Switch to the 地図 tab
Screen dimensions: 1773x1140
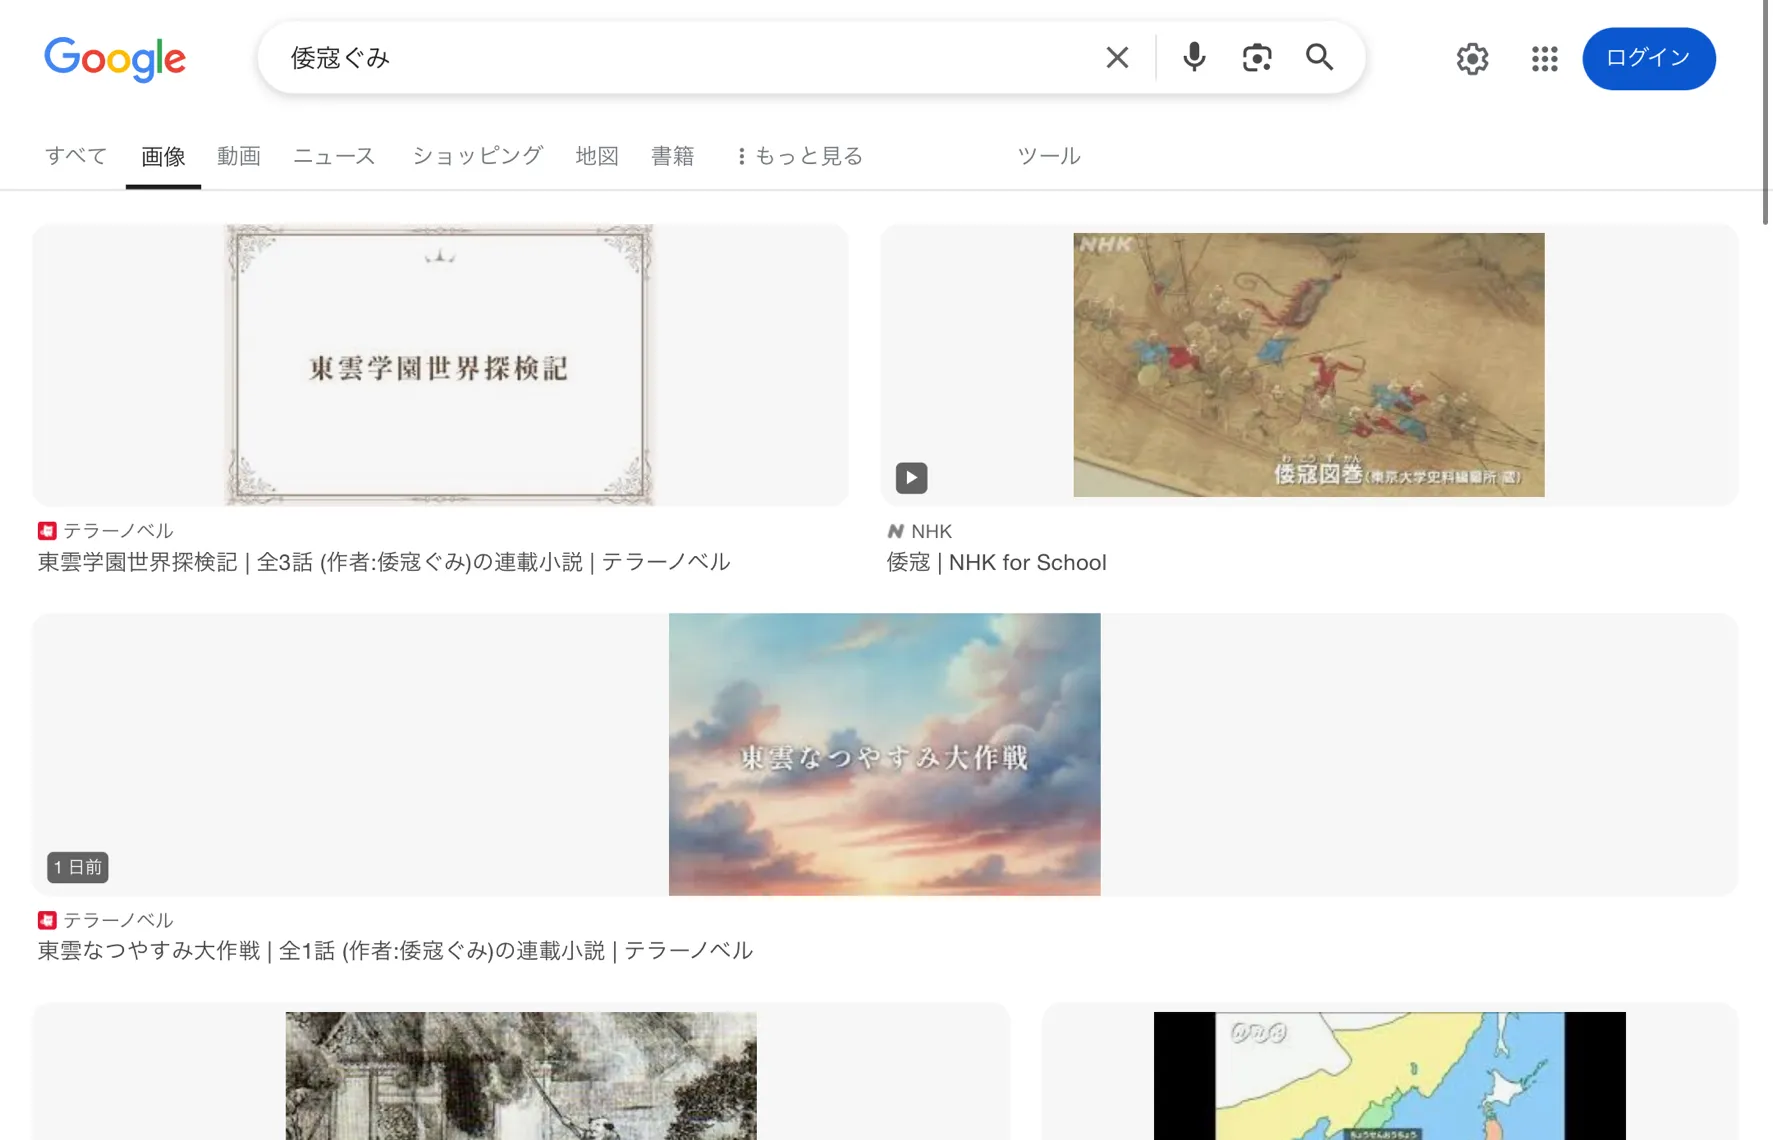(x=597, y=156)
